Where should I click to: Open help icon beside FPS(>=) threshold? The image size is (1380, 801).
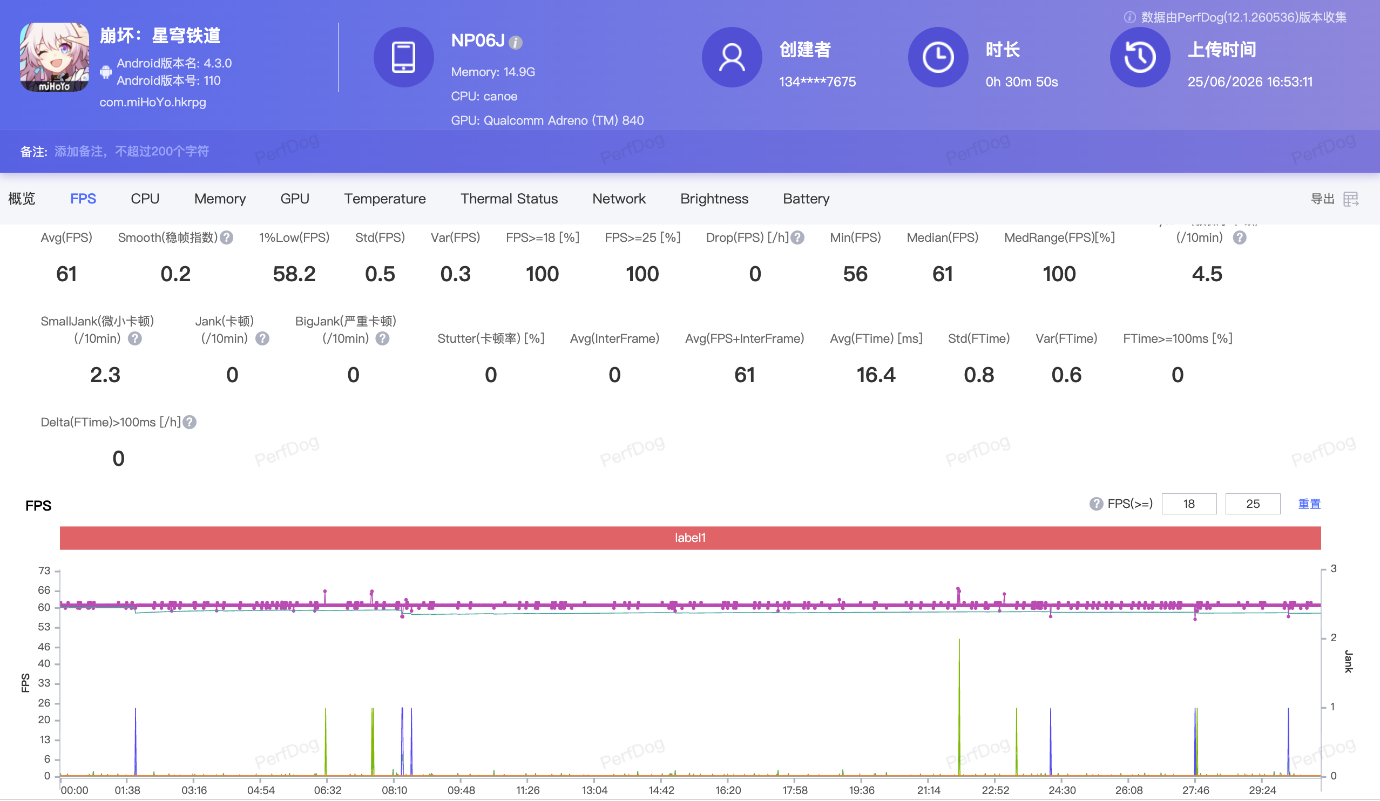pyautogui.click(x=1096, y=504)
